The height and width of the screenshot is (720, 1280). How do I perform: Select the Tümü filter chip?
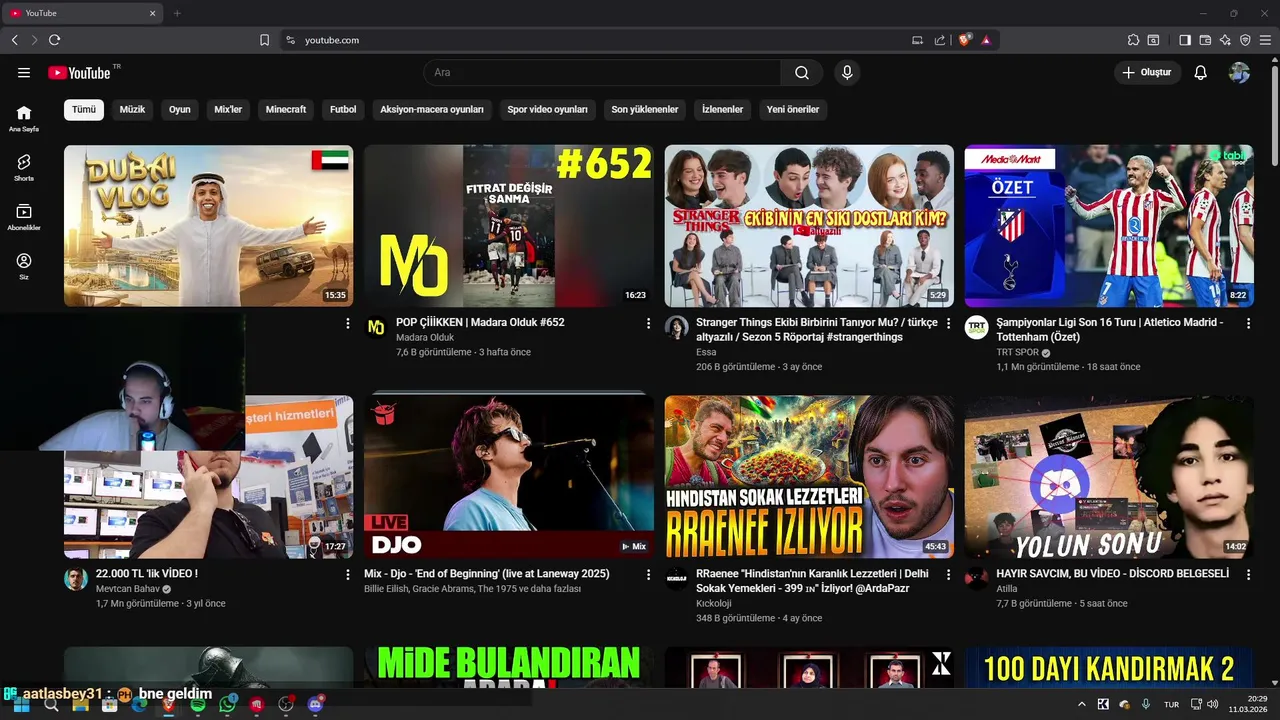pos(84,110)
